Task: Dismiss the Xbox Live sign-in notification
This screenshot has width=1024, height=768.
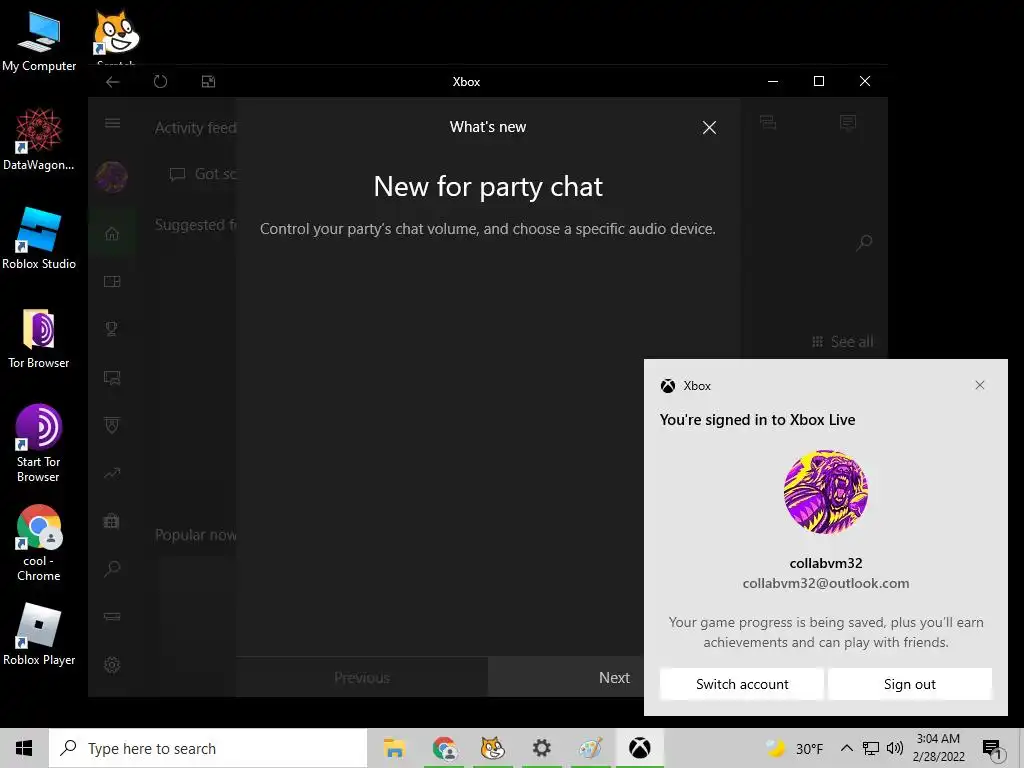Action: pos(980,385)
